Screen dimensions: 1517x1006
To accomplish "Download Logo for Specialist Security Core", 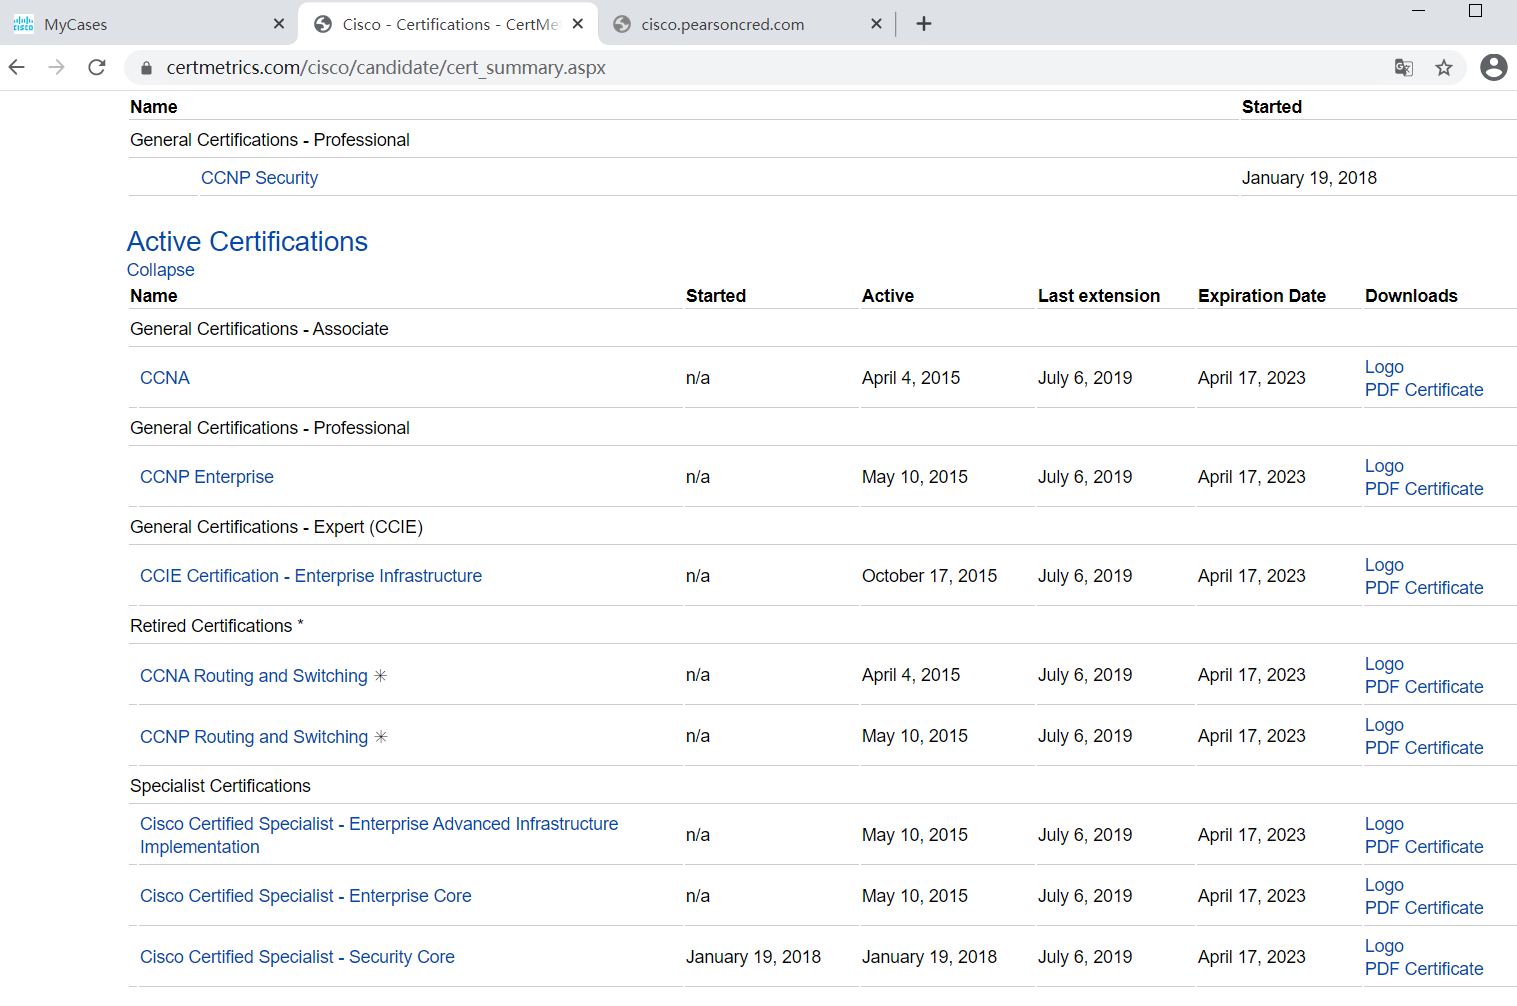I will pyautogui.click(x=1384, y=946).
